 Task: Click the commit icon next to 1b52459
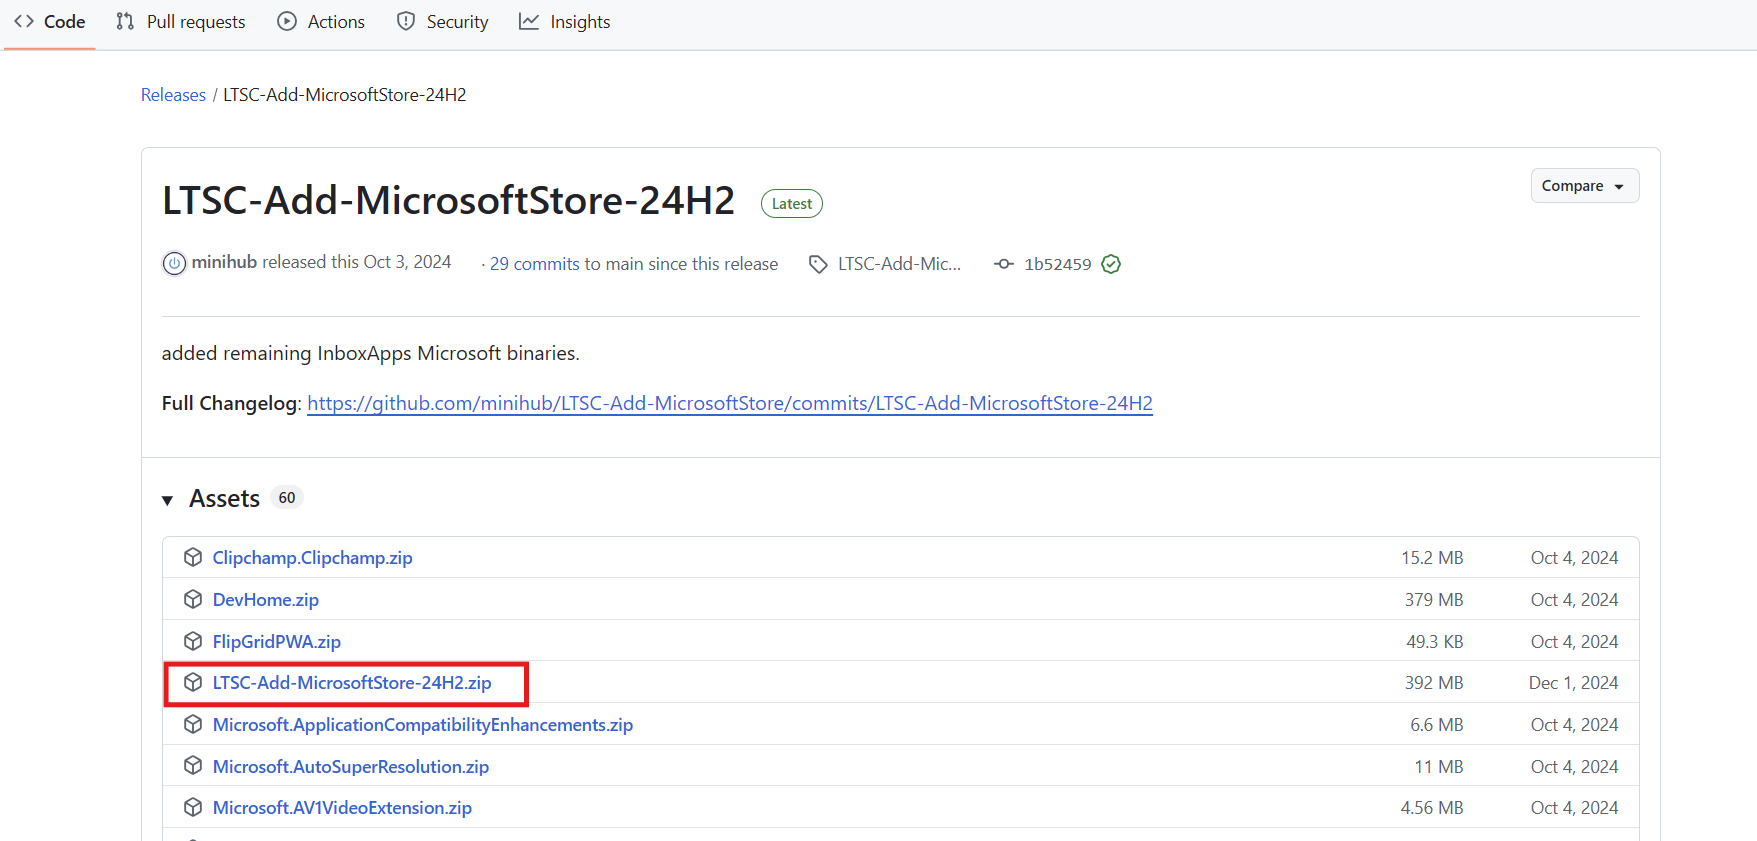1003,264
